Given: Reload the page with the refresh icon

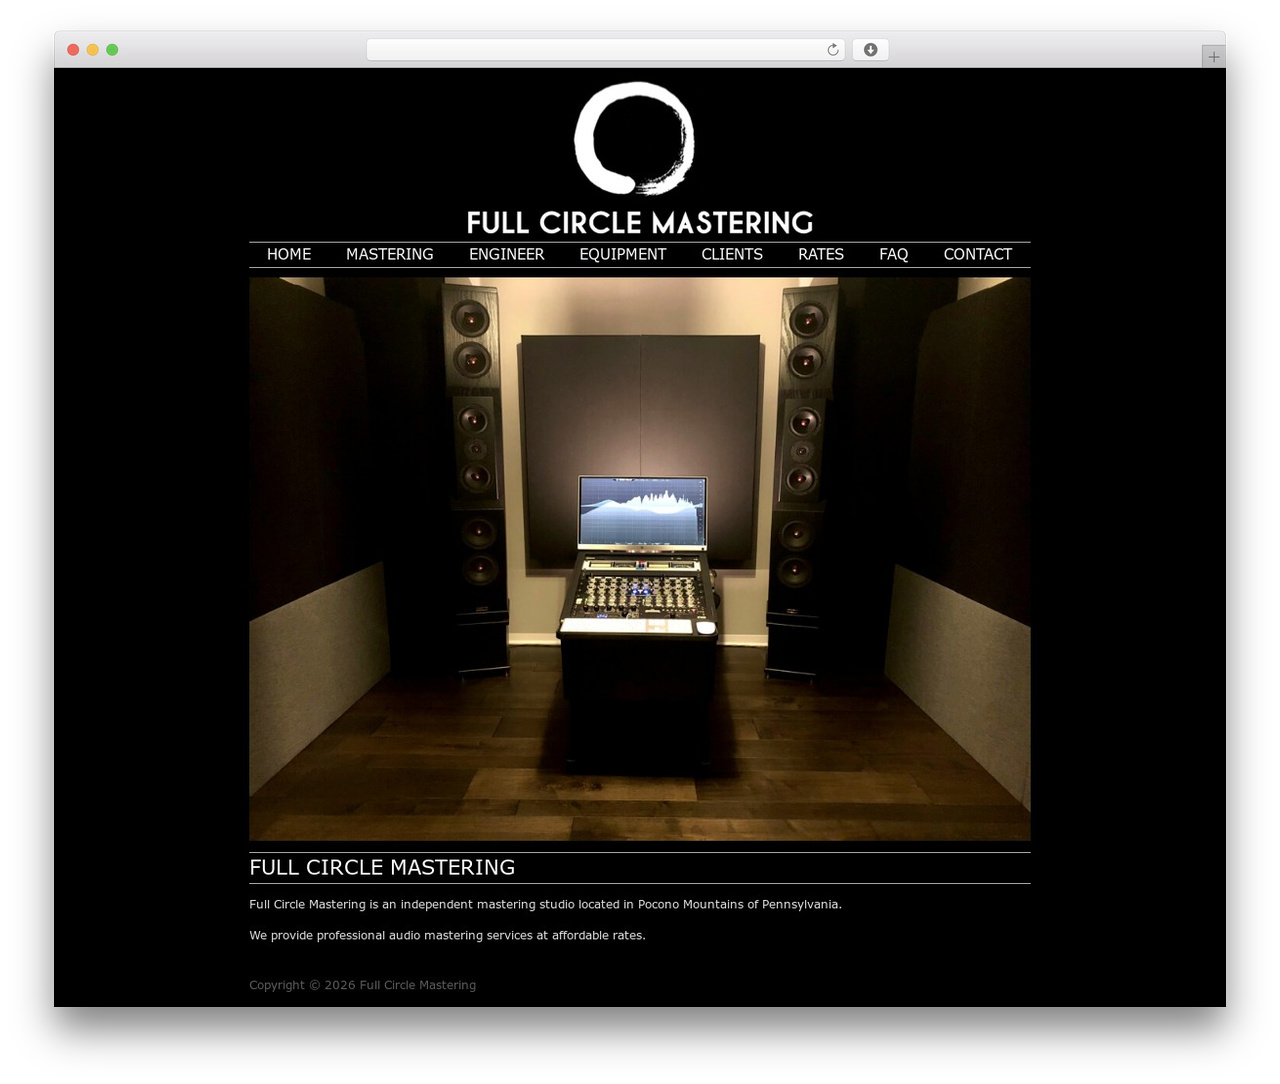Looking at the screenshot, I should (833, 50).
